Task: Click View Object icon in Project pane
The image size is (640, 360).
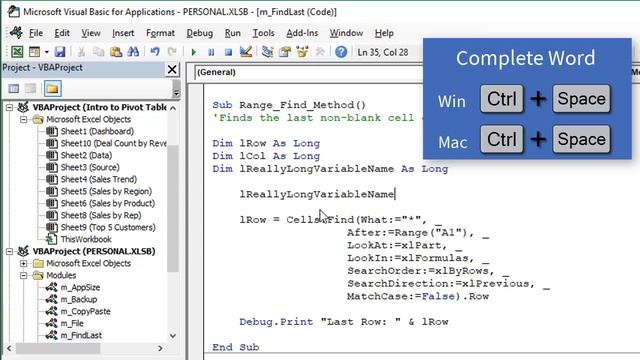Action: 31,89
